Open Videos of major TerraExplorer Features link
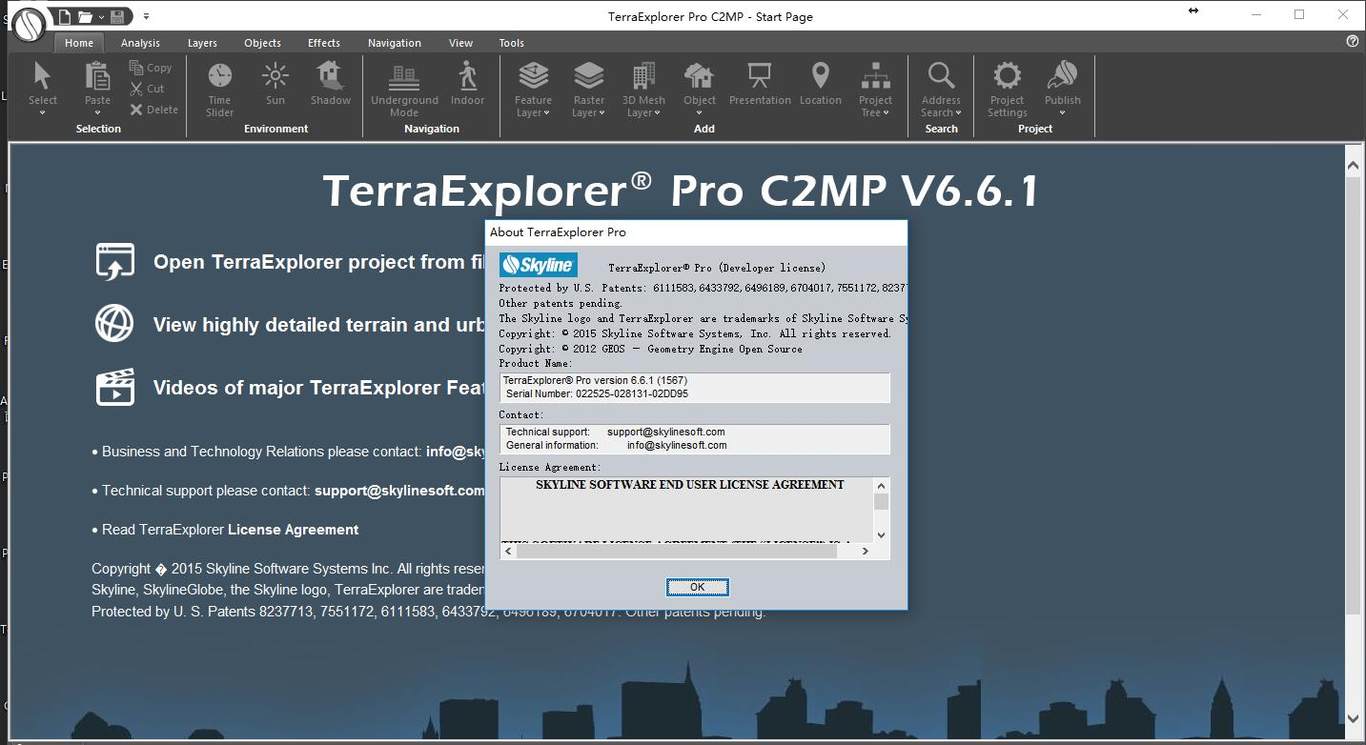 point(318,388)
